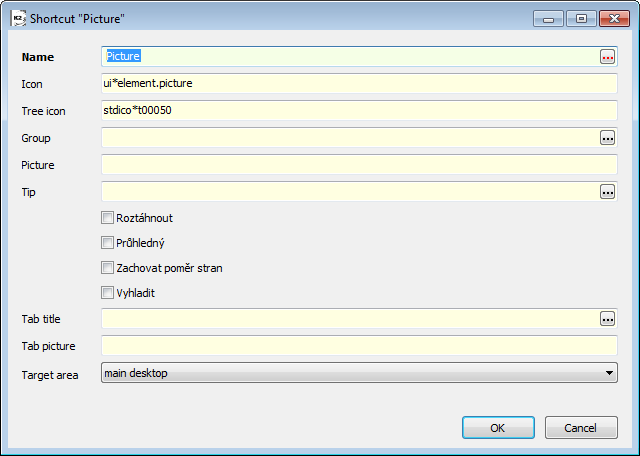Click the Name field with Picture text
Viewport: 640px width, 456px height.
(x=350, y=56)
